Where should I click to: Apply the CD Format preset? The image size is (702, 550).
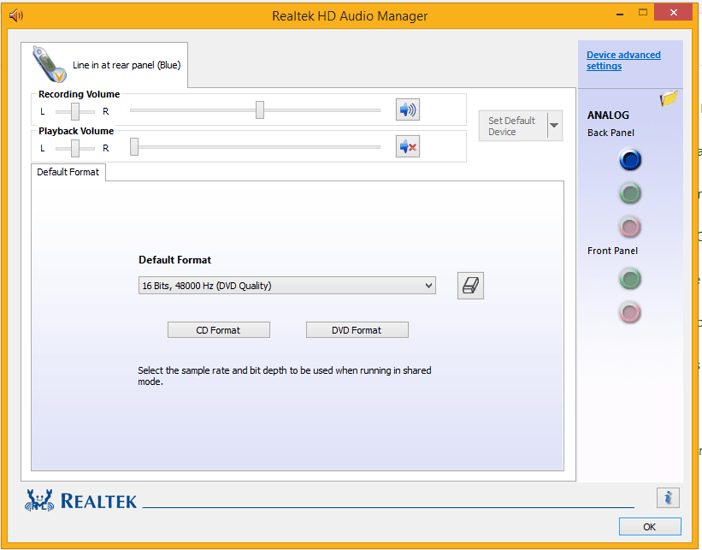(x=218, y=330)
